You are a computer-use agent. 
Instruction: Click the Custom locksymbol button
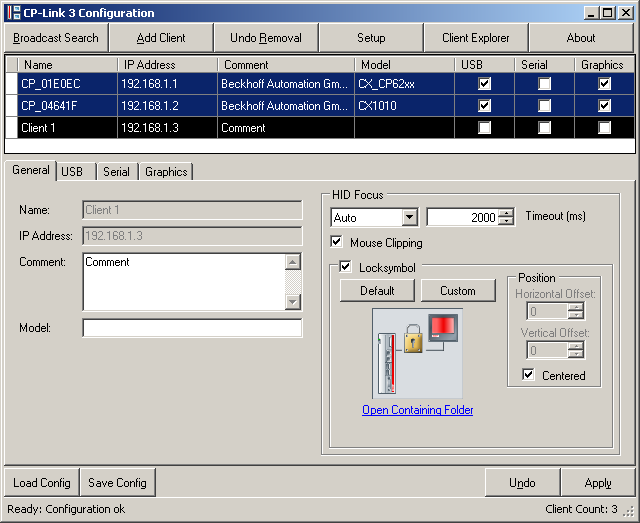(458, 291)
